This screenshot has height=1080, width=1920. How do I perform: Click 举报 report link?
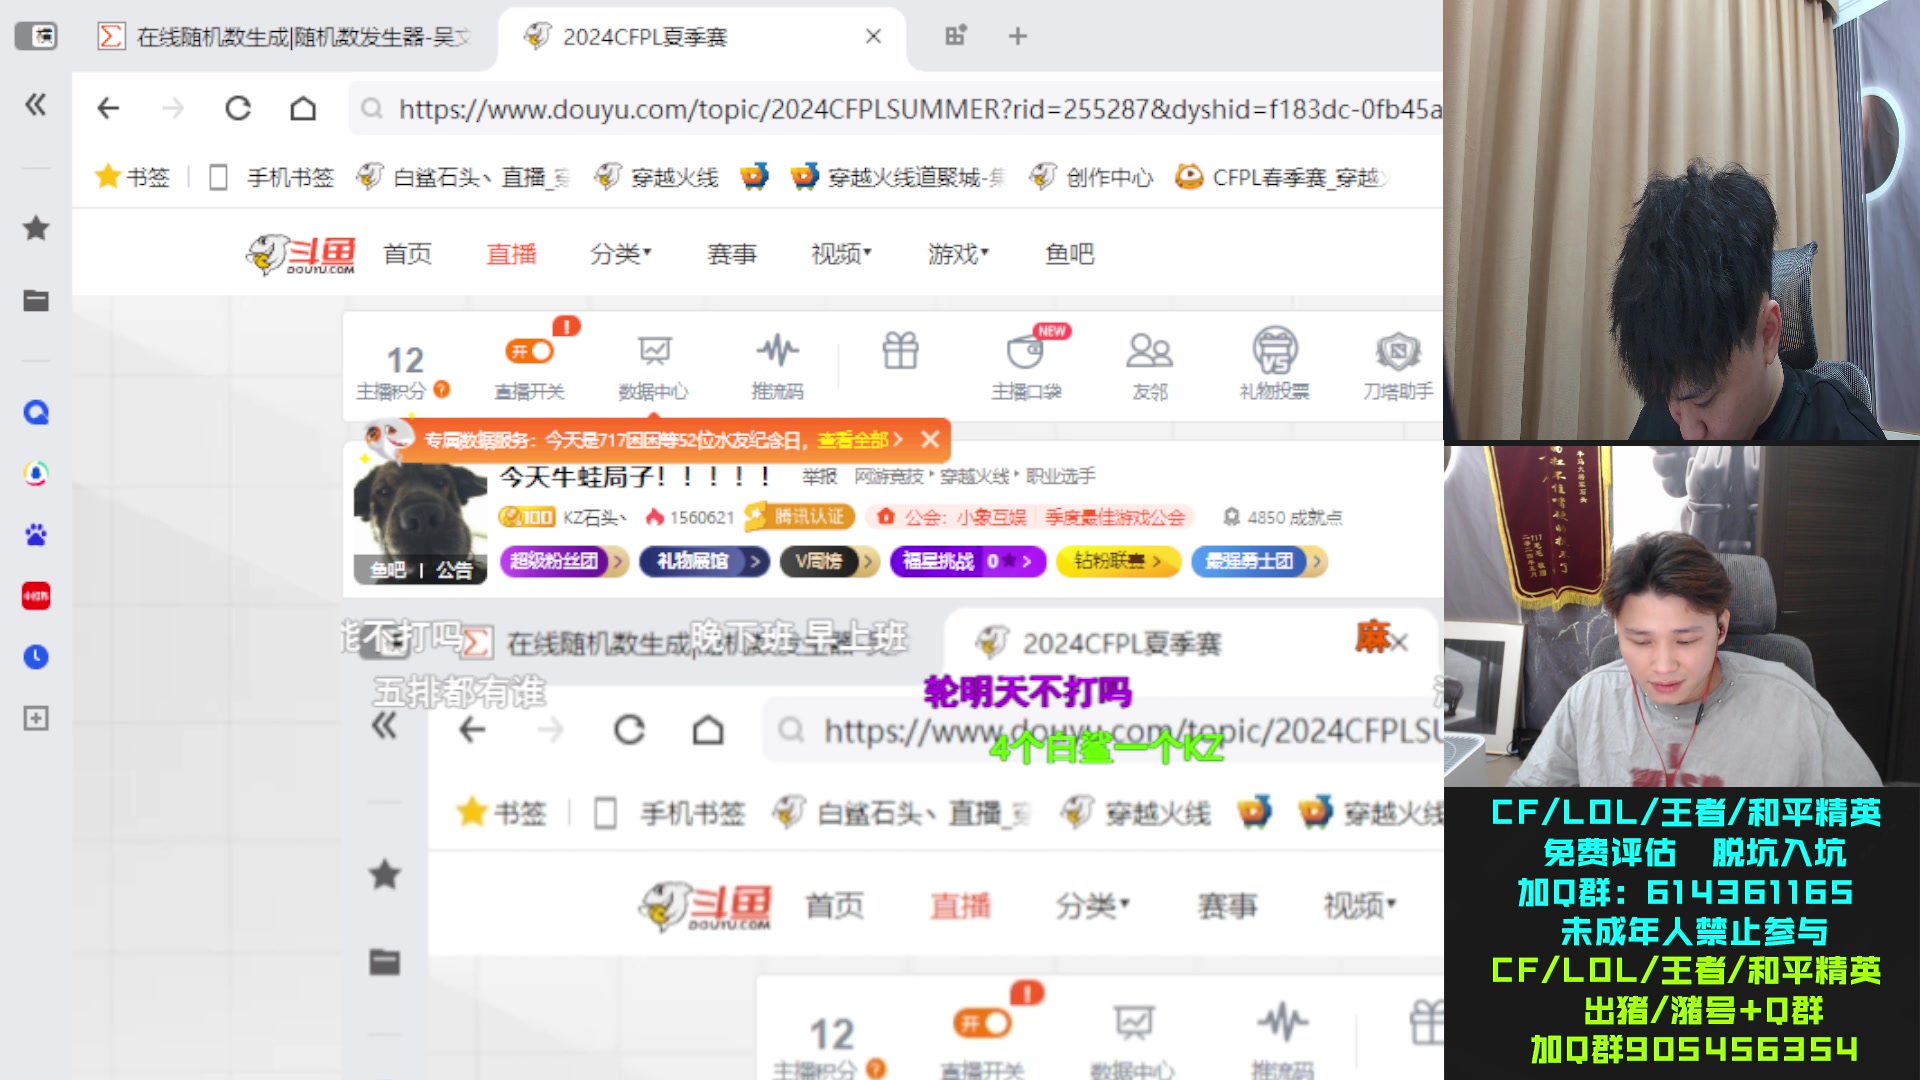(819, 476)
